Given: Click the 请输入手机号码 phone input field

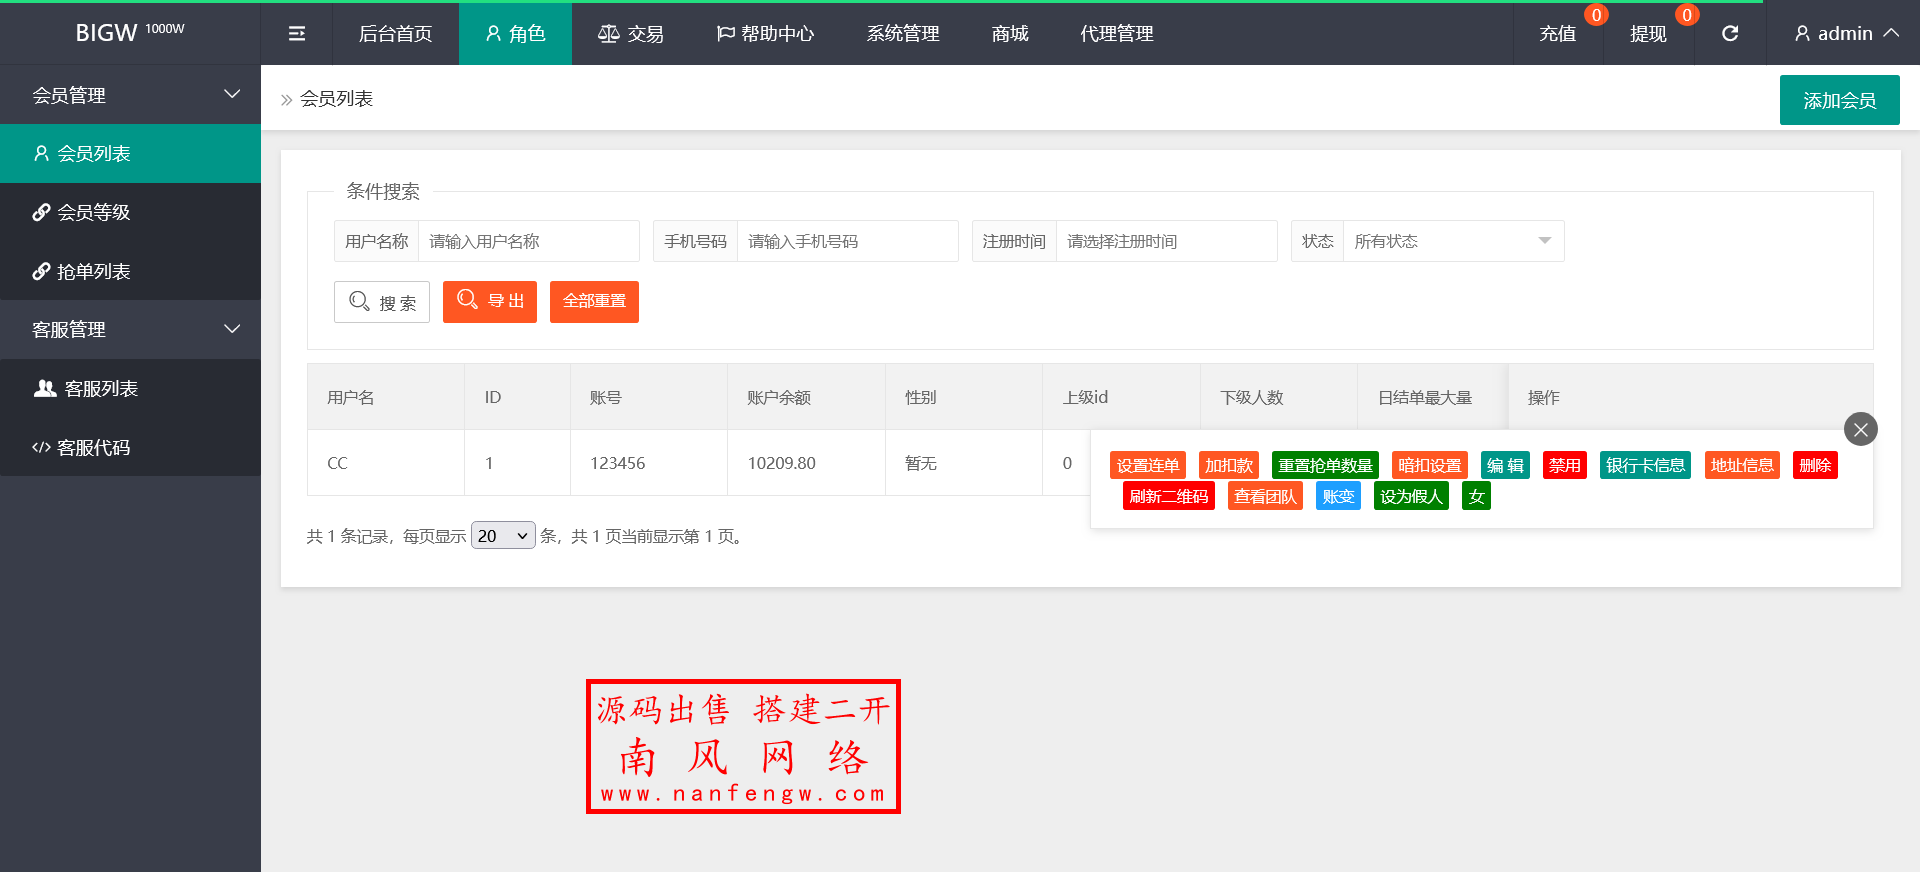Looking at the screenshot, I should (846, 241).
